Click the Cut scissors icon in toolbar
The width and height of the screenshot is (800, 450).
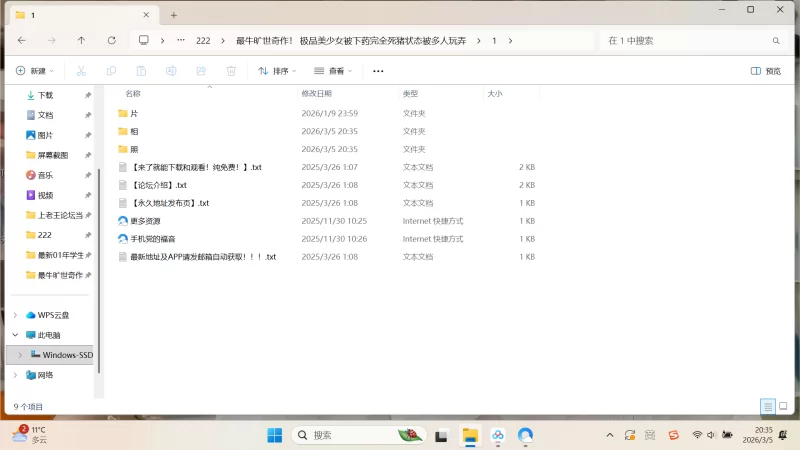(x=82, y=71)
